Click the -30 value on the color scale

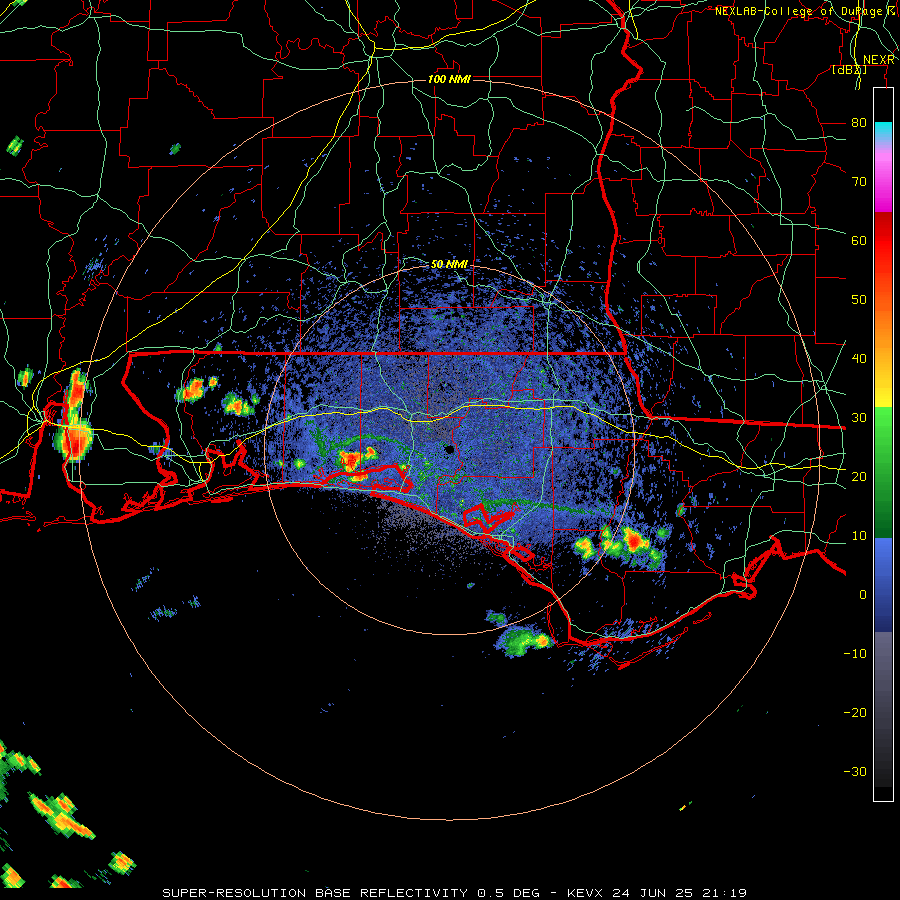[x=855, y=771]
